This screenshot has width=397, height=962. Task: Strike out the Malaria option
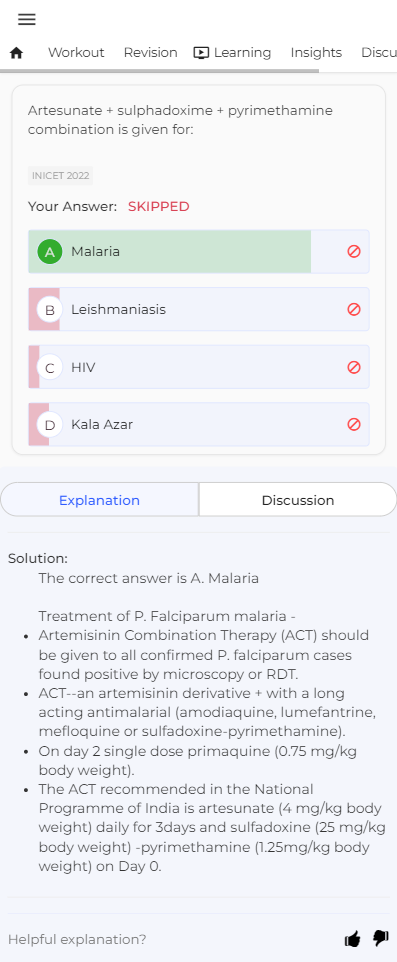pyautogui.click(x=353, y=252)
